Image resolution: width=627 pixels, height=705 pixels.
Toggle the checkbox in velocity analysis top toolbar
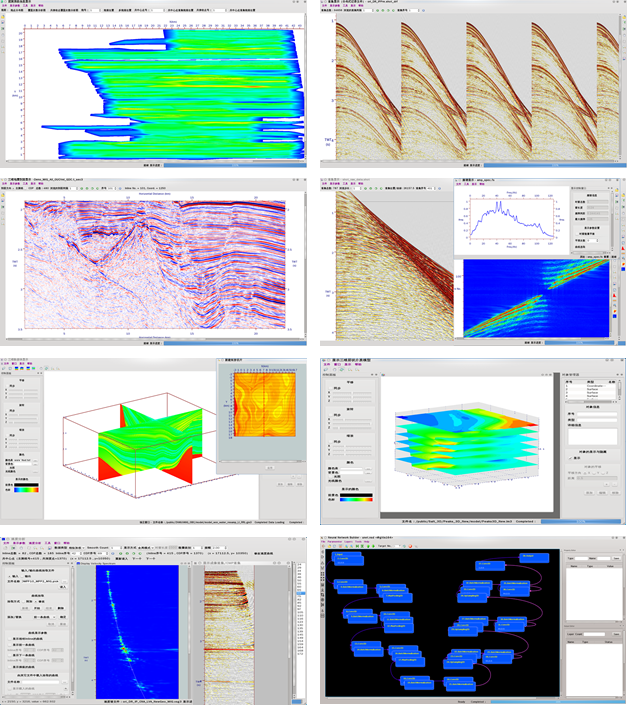(x=124, y=549)
